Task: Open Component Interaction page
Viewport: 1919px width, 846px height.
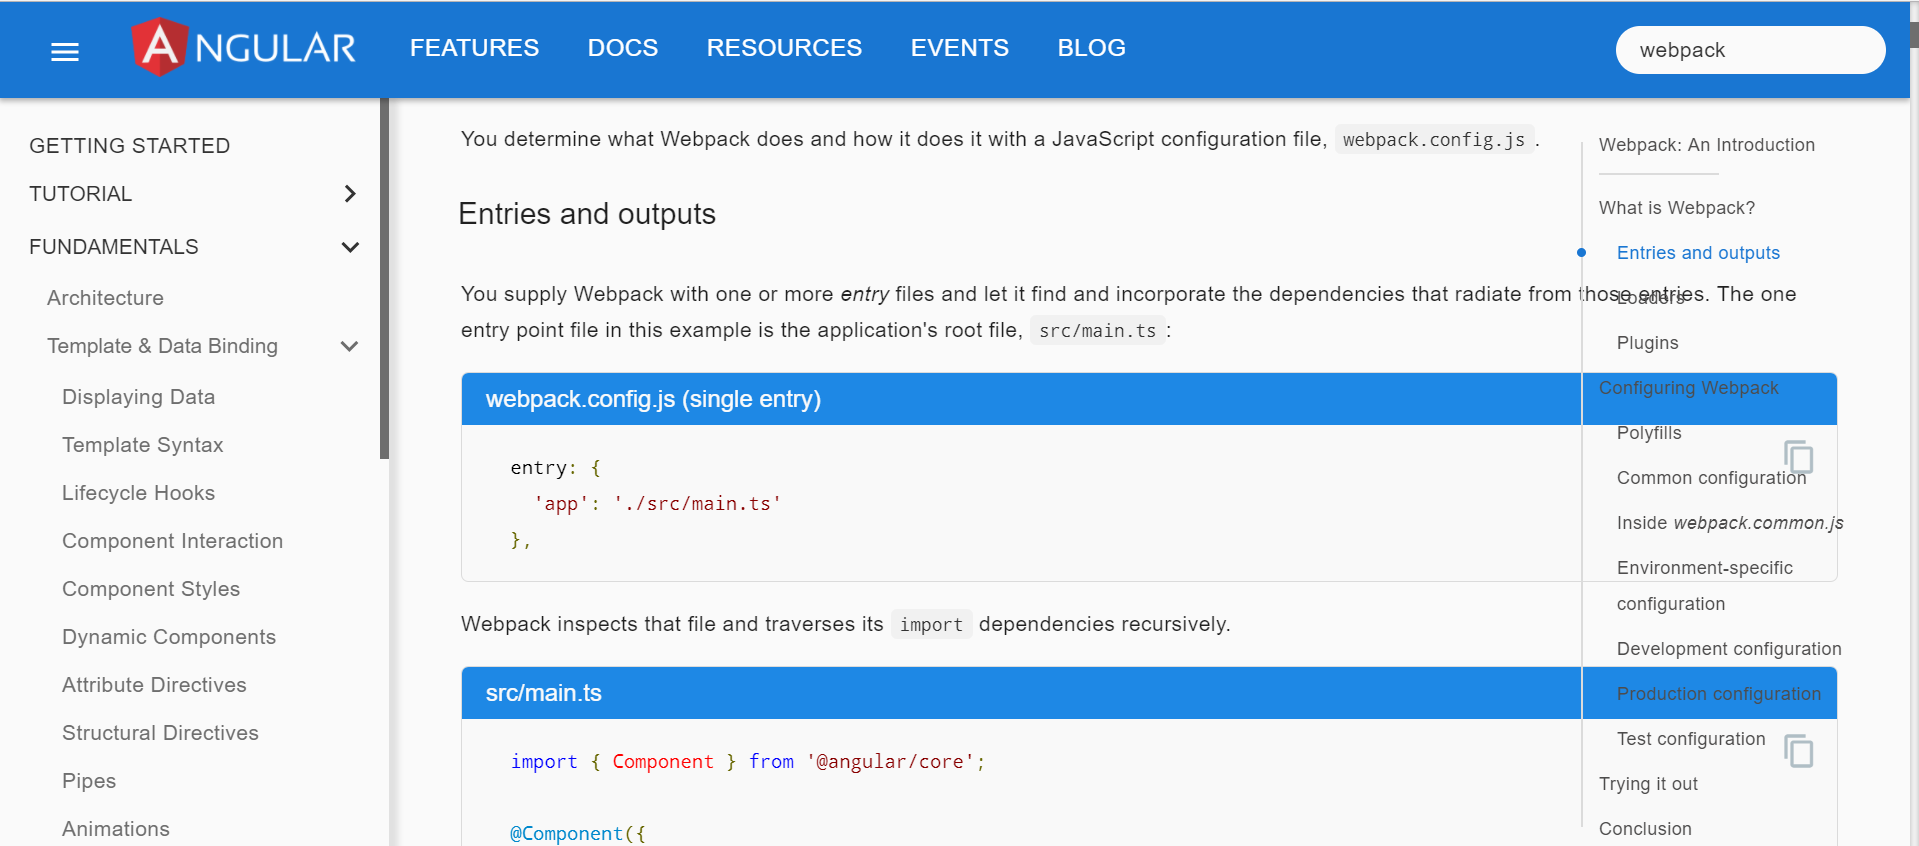Action: coord(172,541)
